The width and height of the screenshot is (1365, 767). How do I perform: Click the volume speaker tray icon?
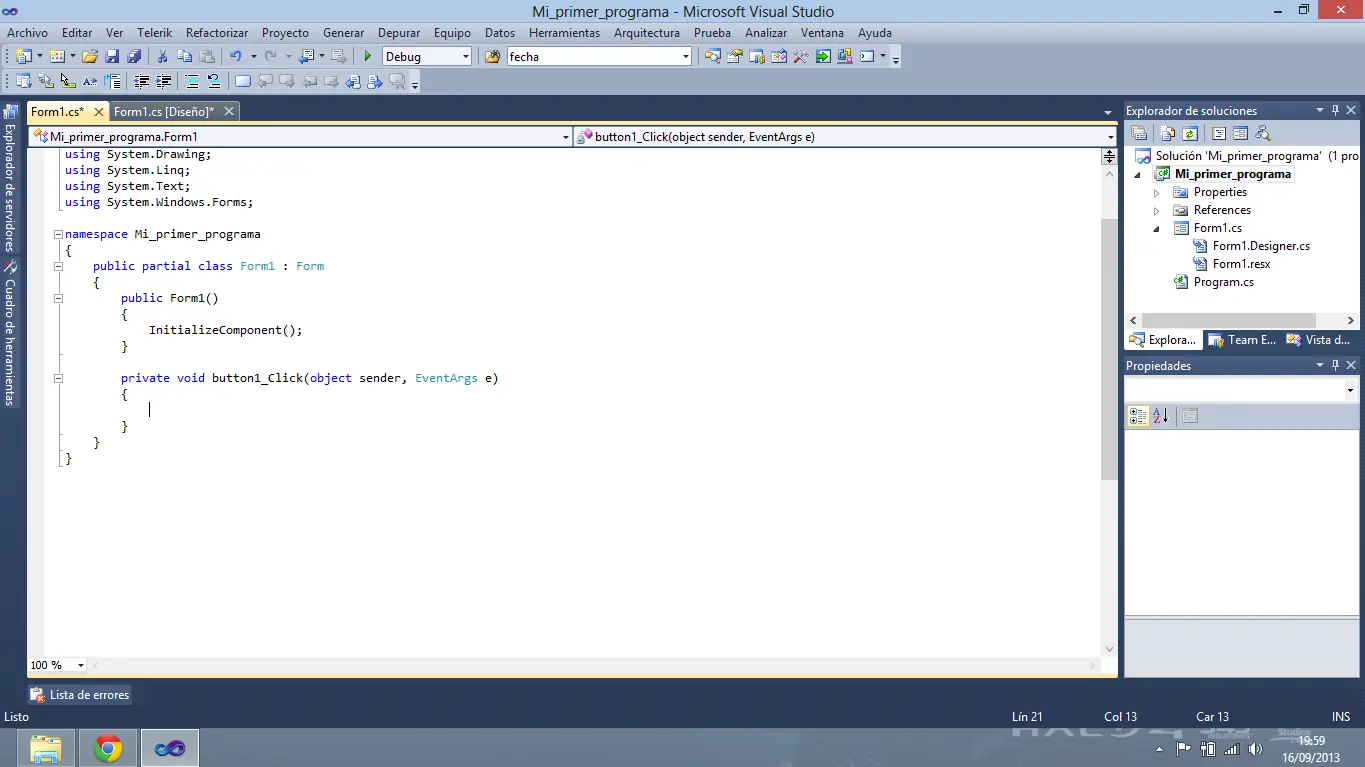[1255, 749]
